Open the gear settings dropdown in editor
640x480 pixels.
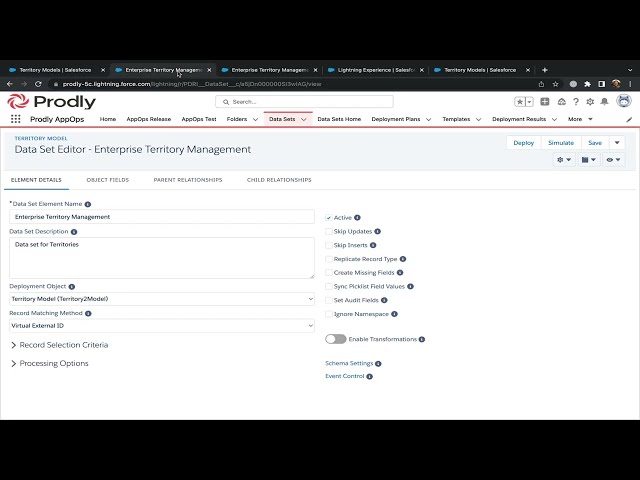tap(564, 160)
